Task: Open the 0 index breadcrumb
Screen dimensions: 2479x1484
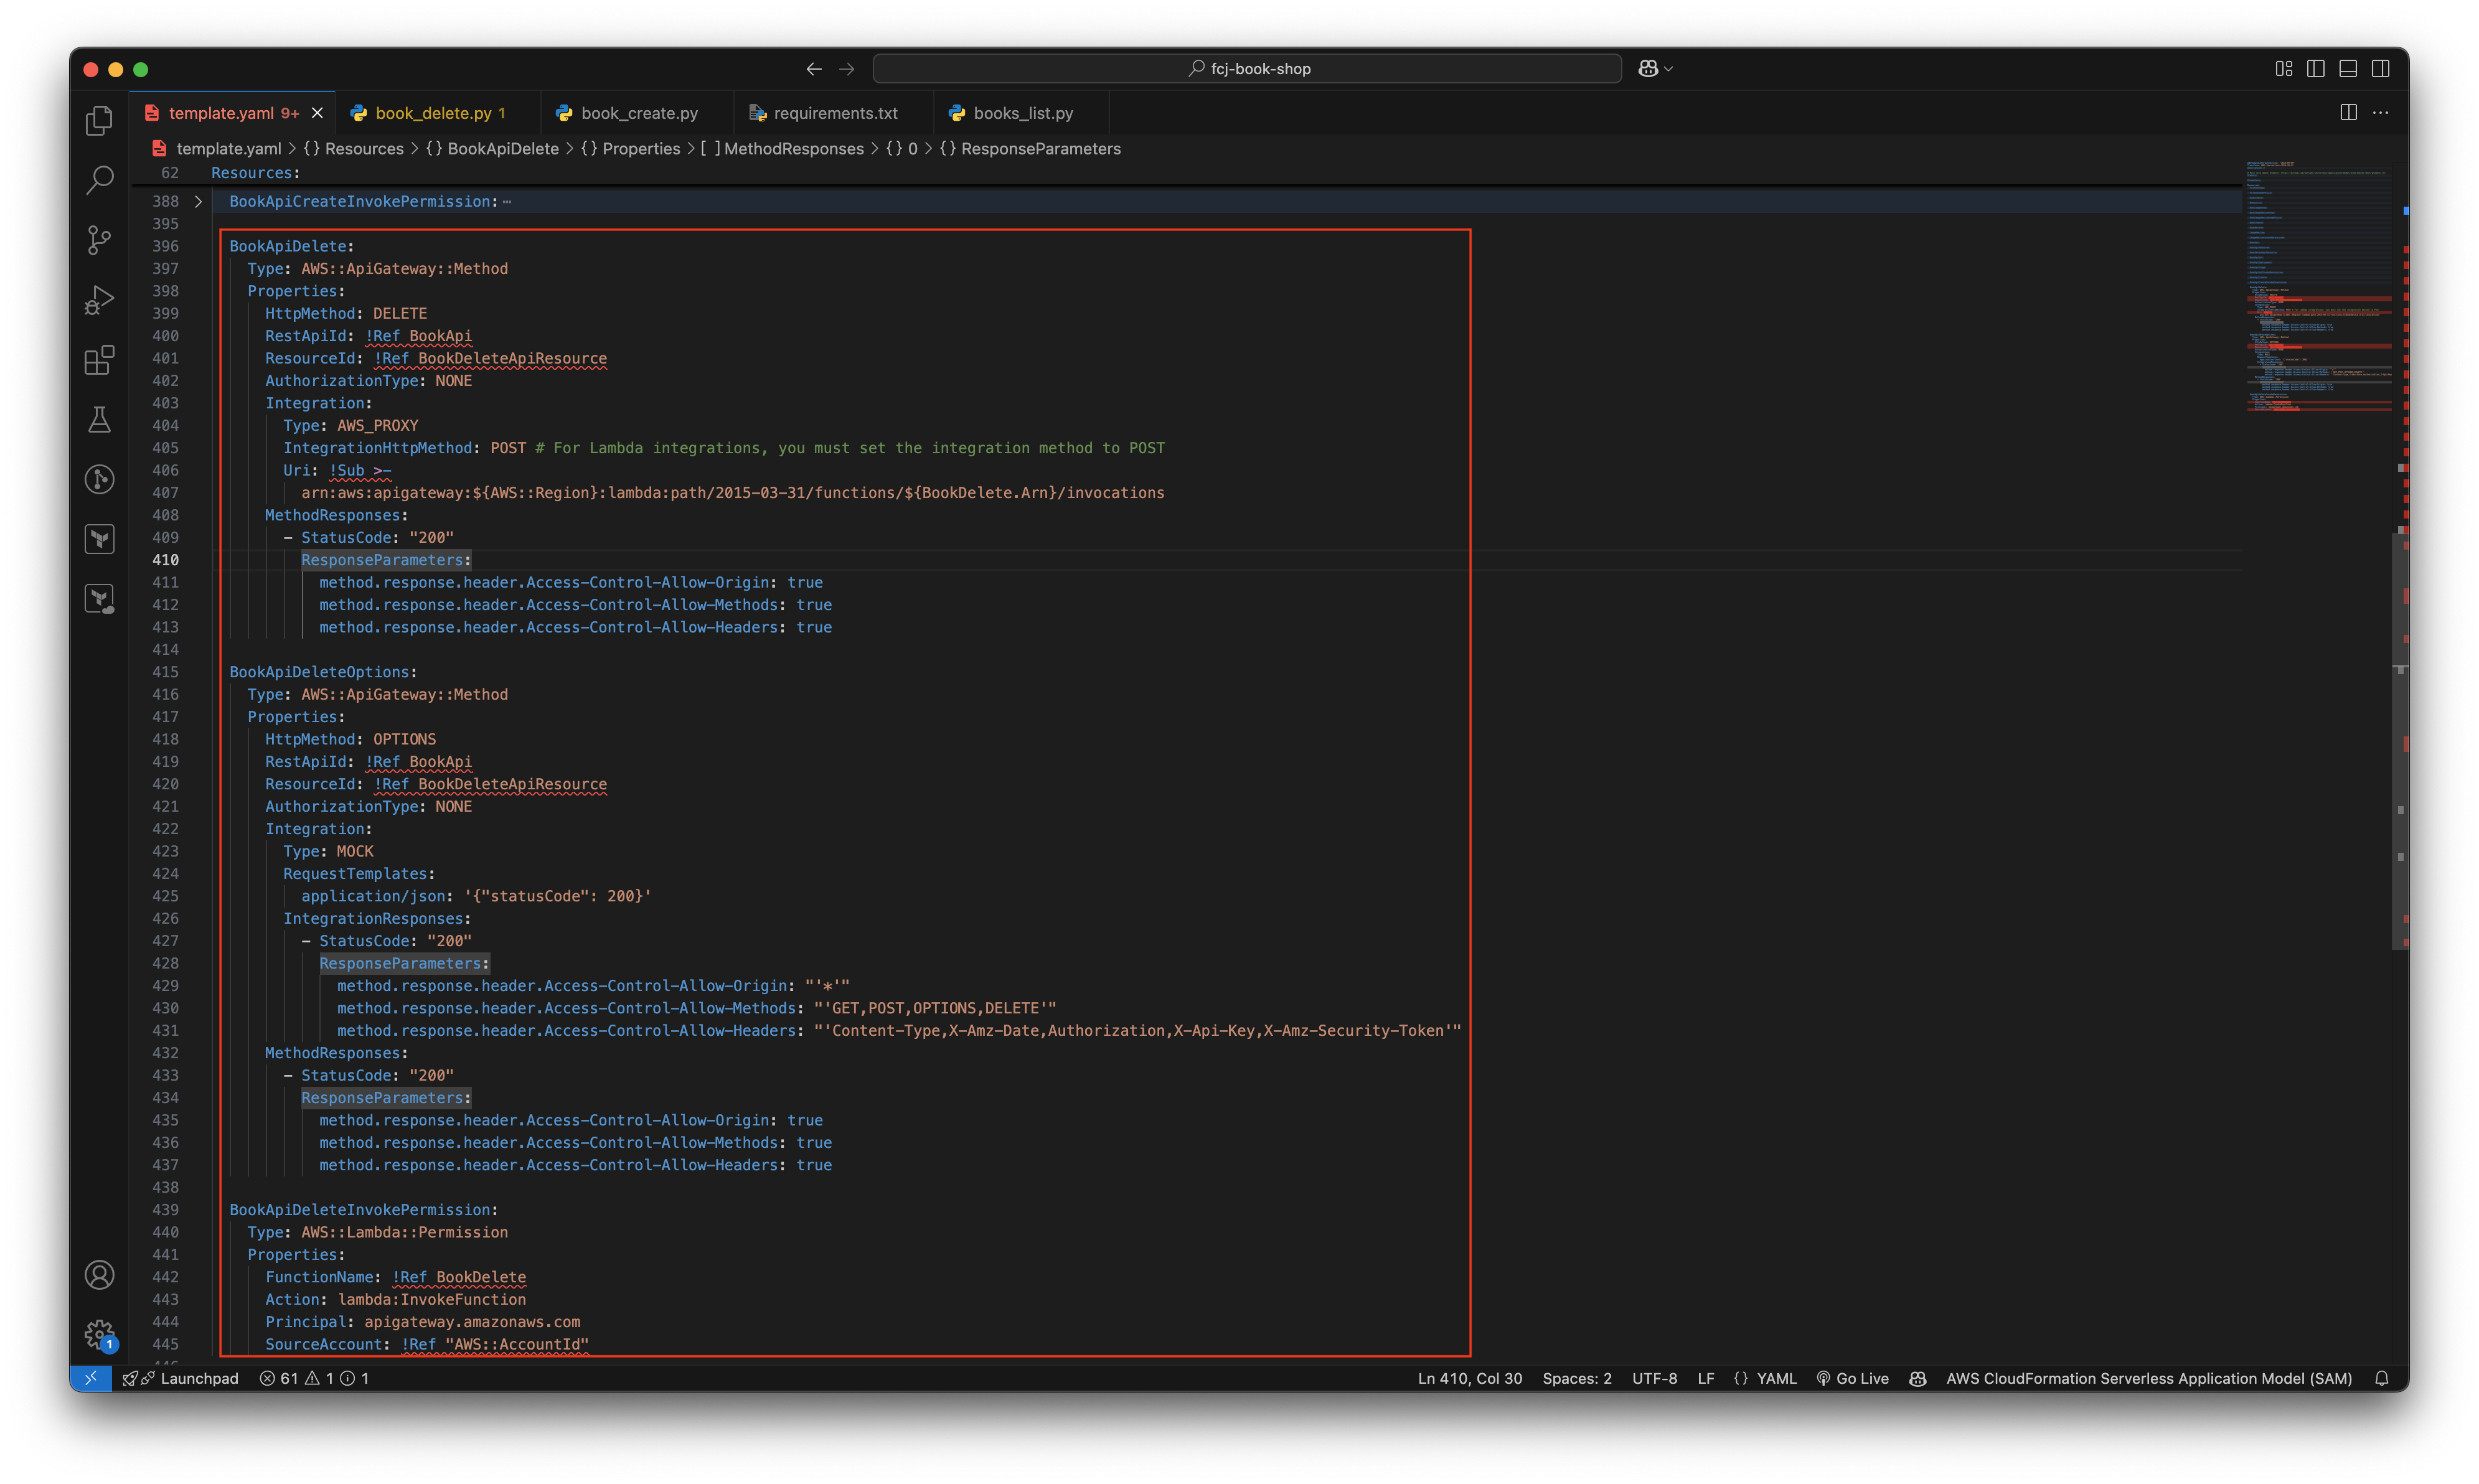Action: pos(901,148)
